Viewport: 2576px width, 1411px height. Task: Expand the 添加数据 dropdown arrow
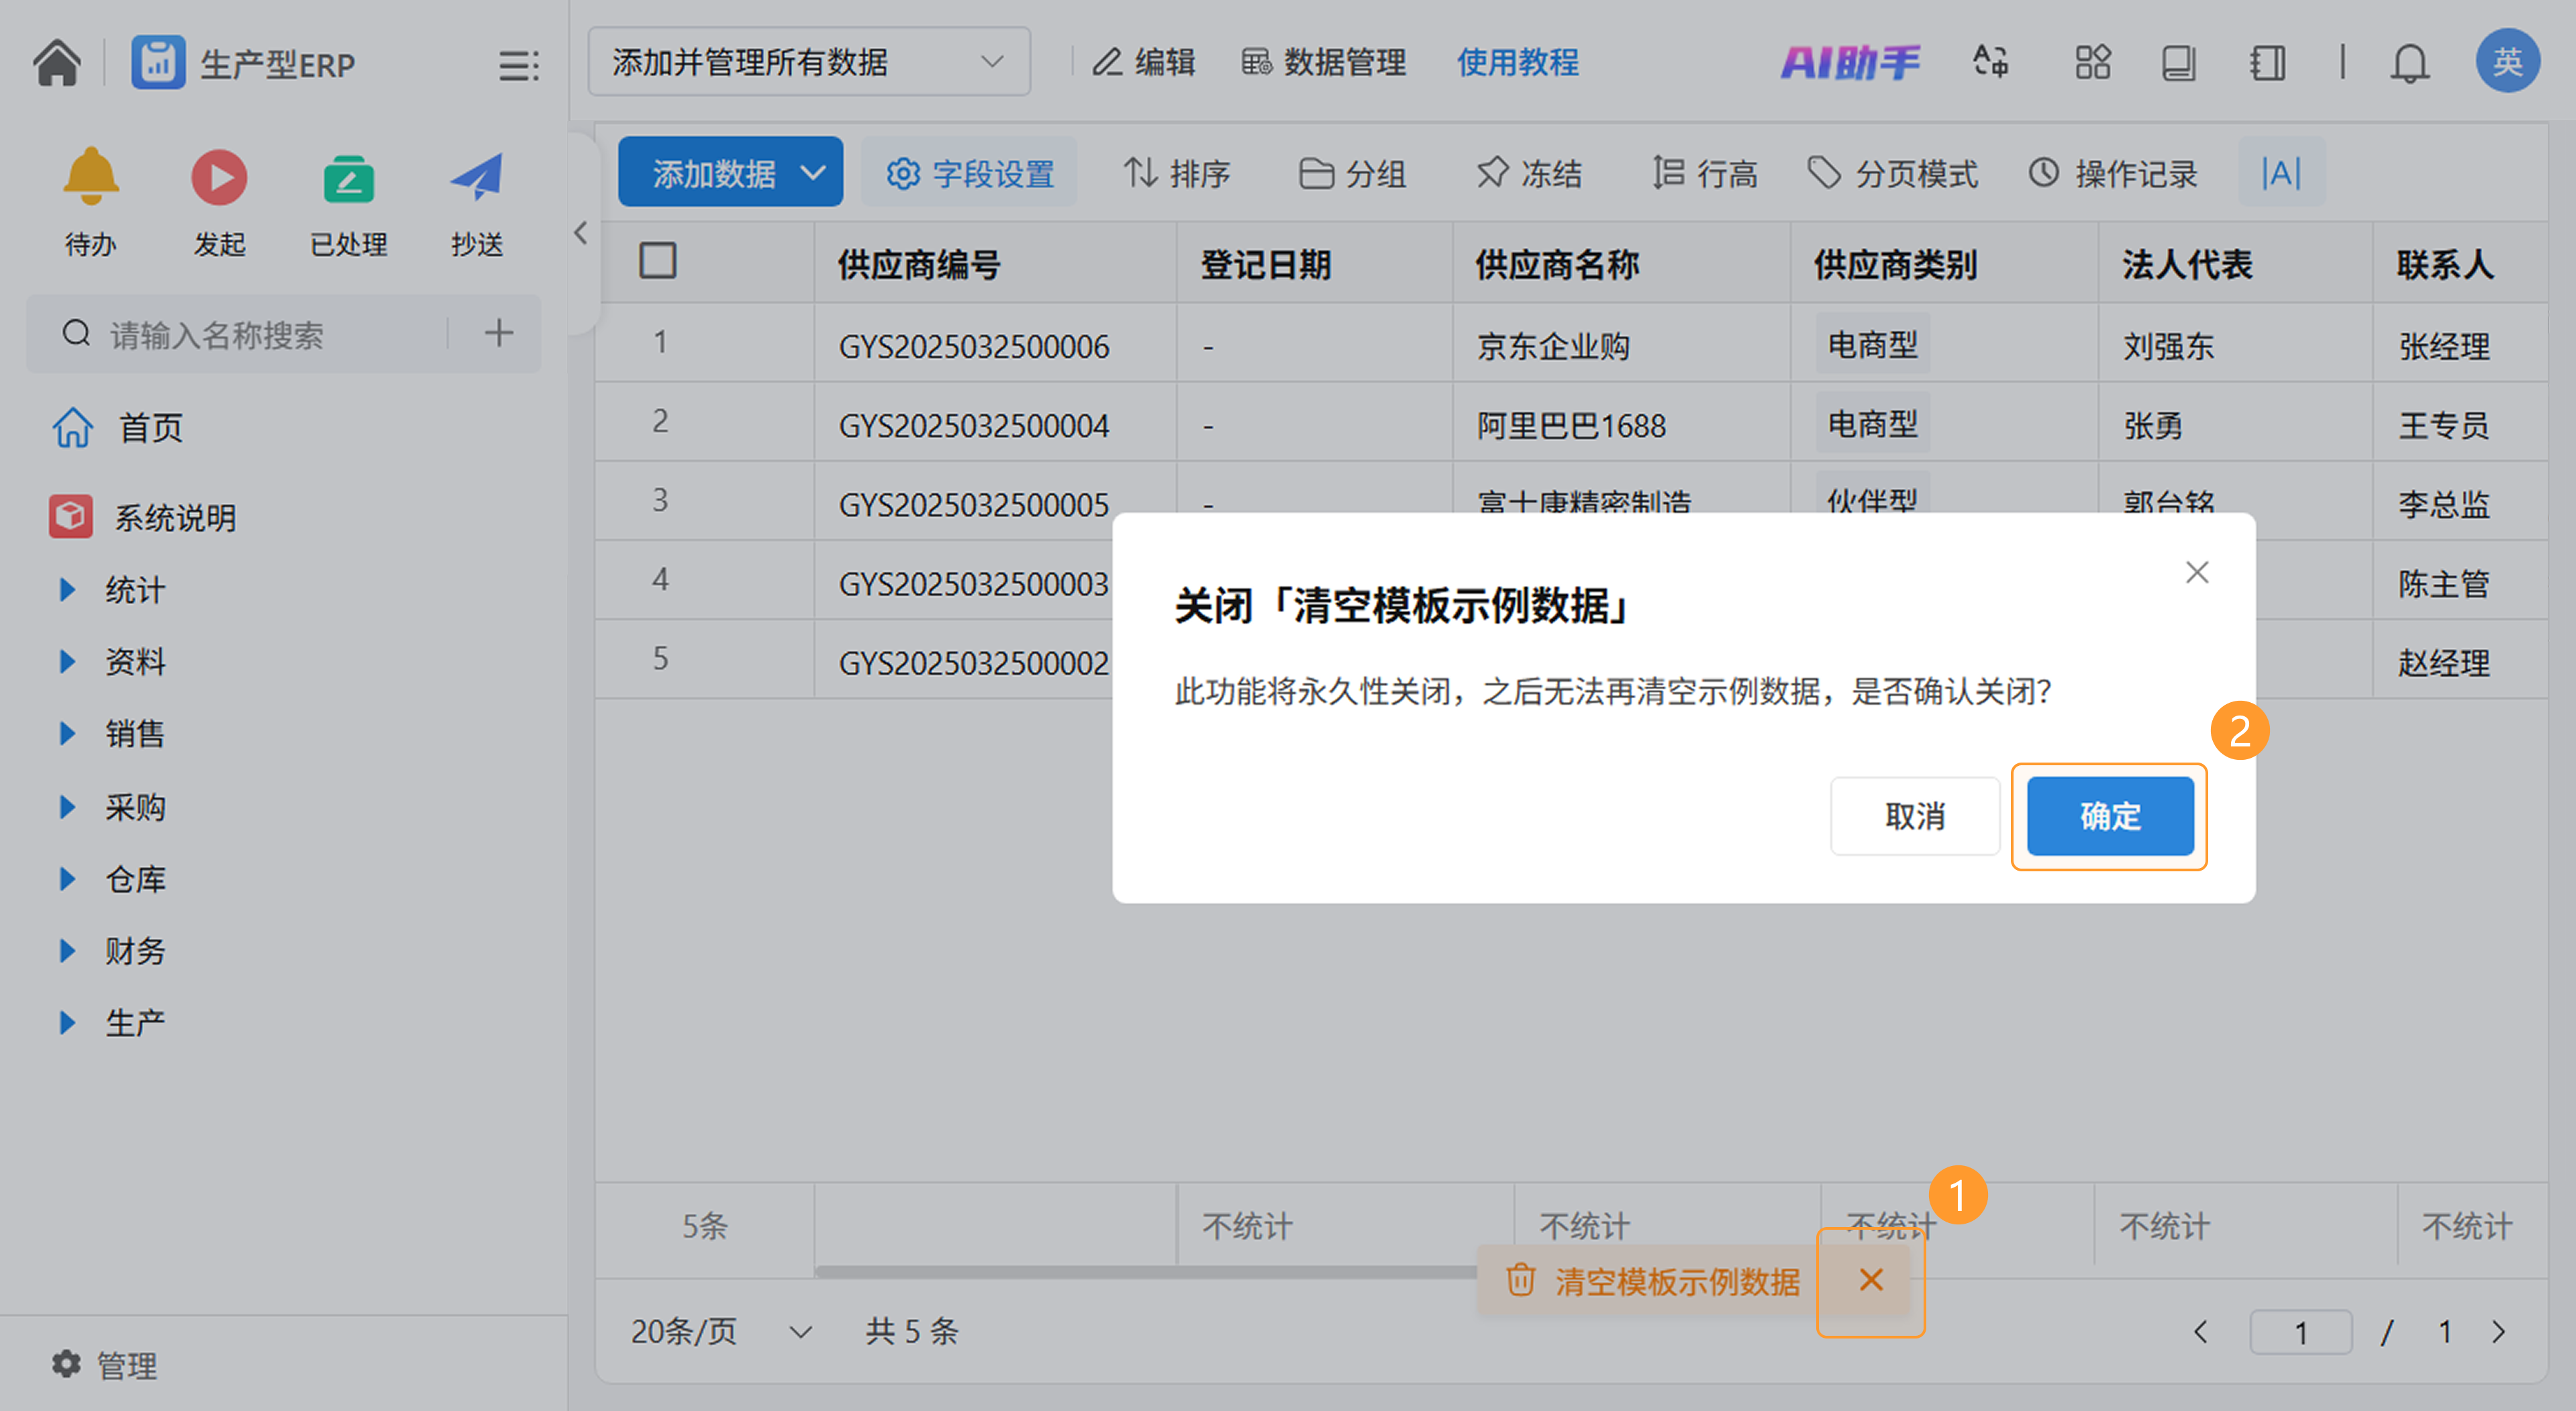click(x=814, y=173)
